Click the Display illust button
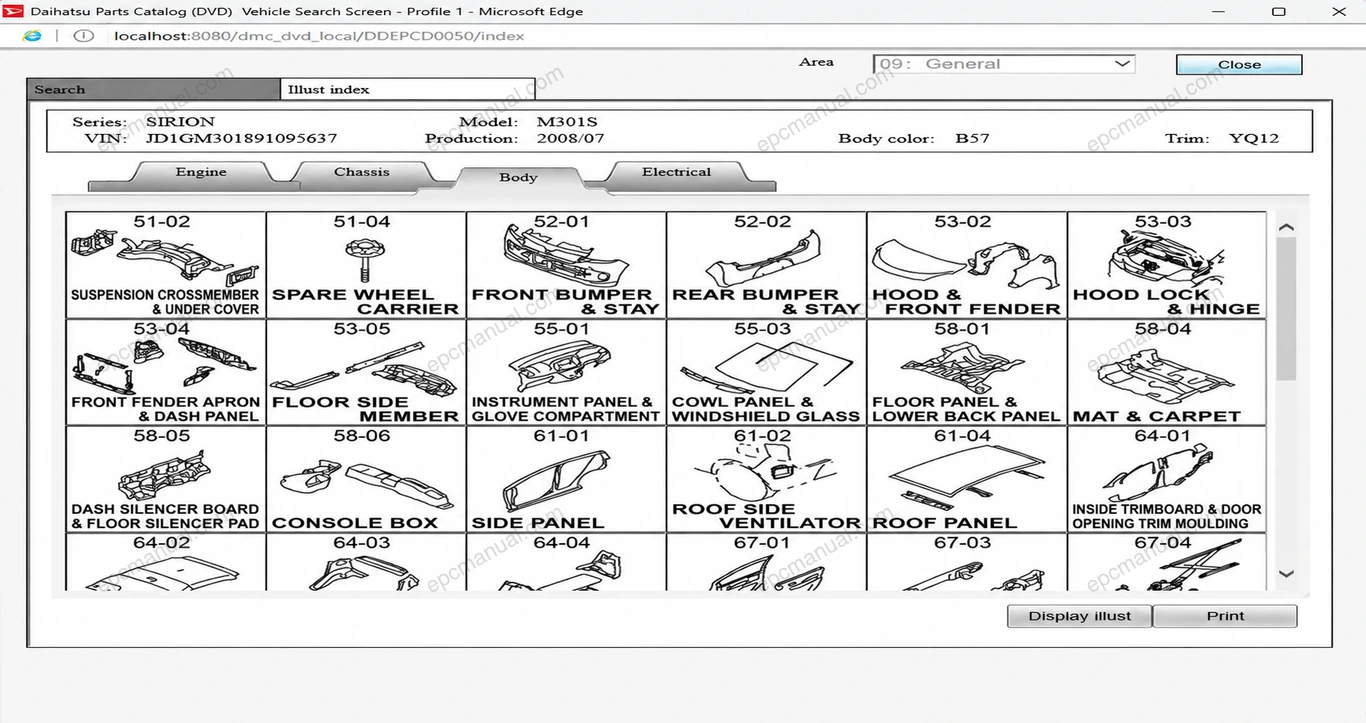The image size is (1366, 723). 1080,616
